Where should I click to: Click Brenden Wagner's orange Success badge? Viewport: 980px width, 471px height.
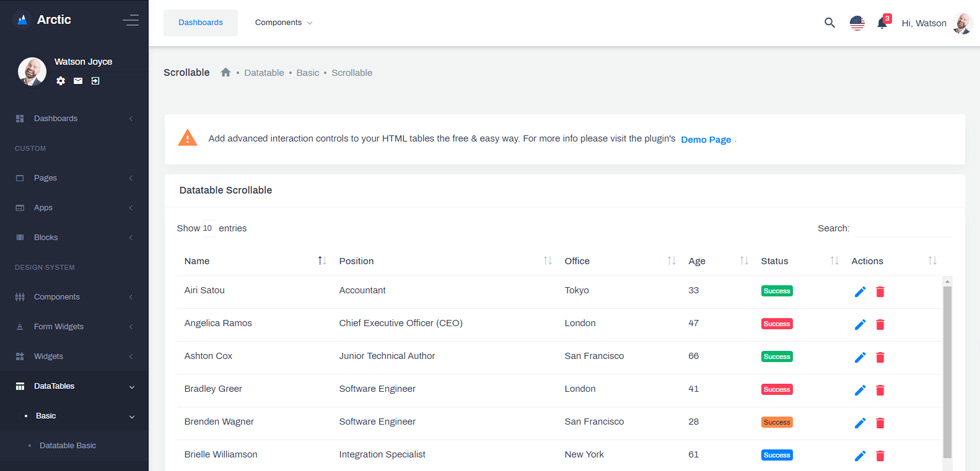tap(777, 422)
